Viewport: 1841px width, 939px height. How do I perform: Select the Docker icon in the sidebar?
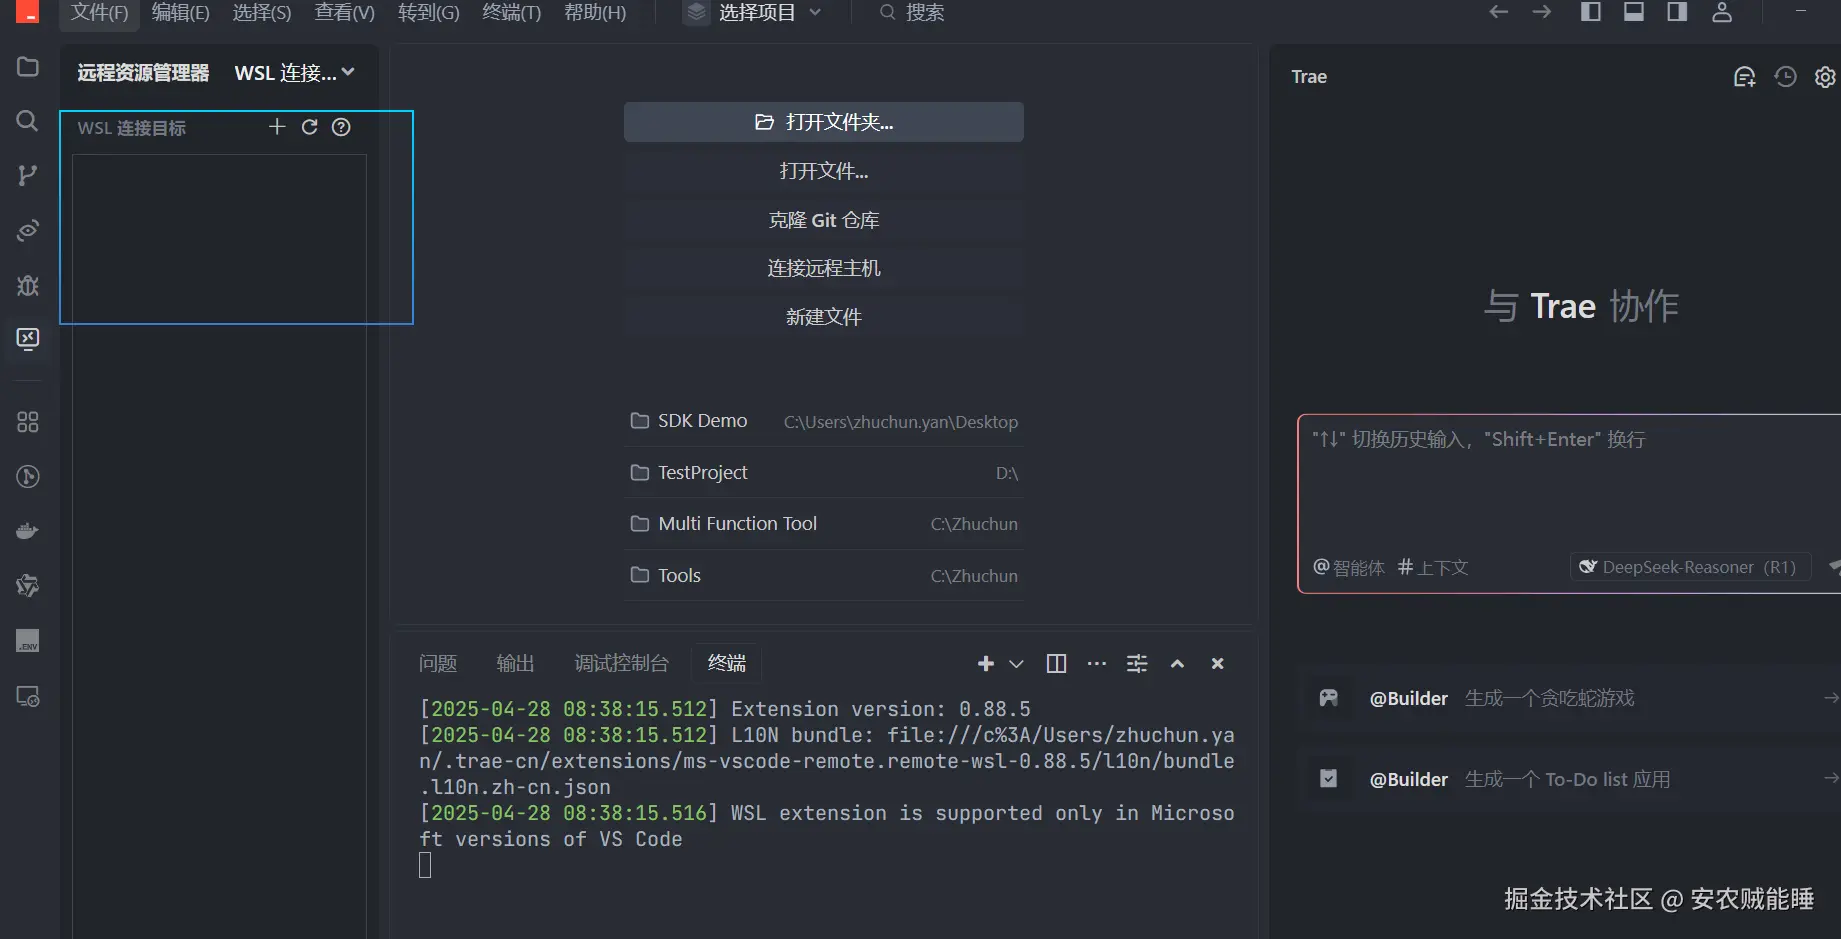27,530
